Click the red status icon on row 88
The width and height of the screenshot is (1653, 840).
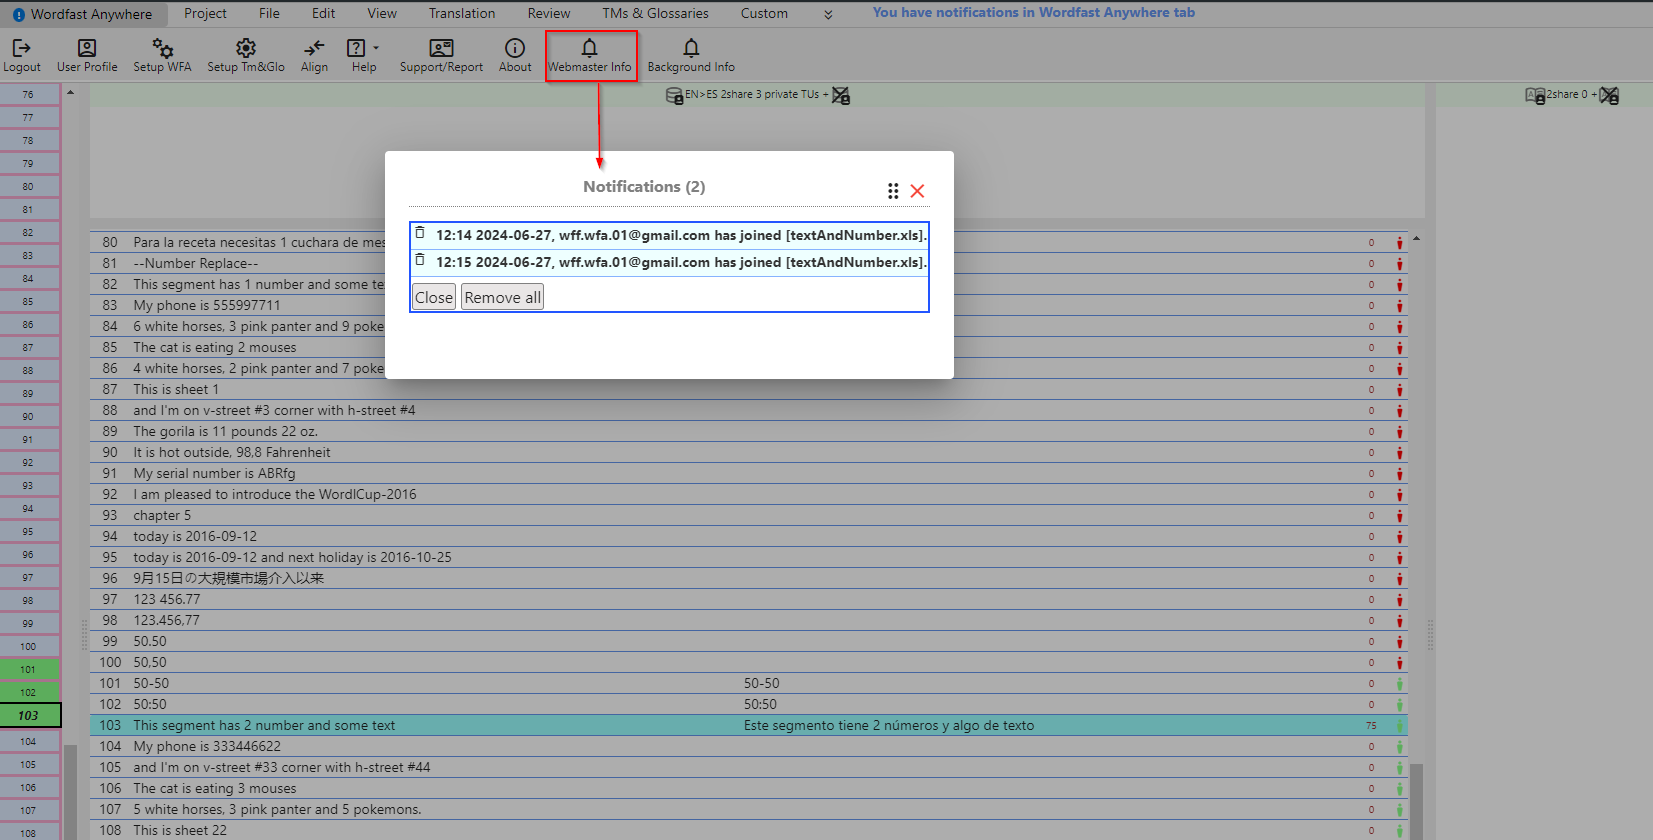tap(1399, 410)
